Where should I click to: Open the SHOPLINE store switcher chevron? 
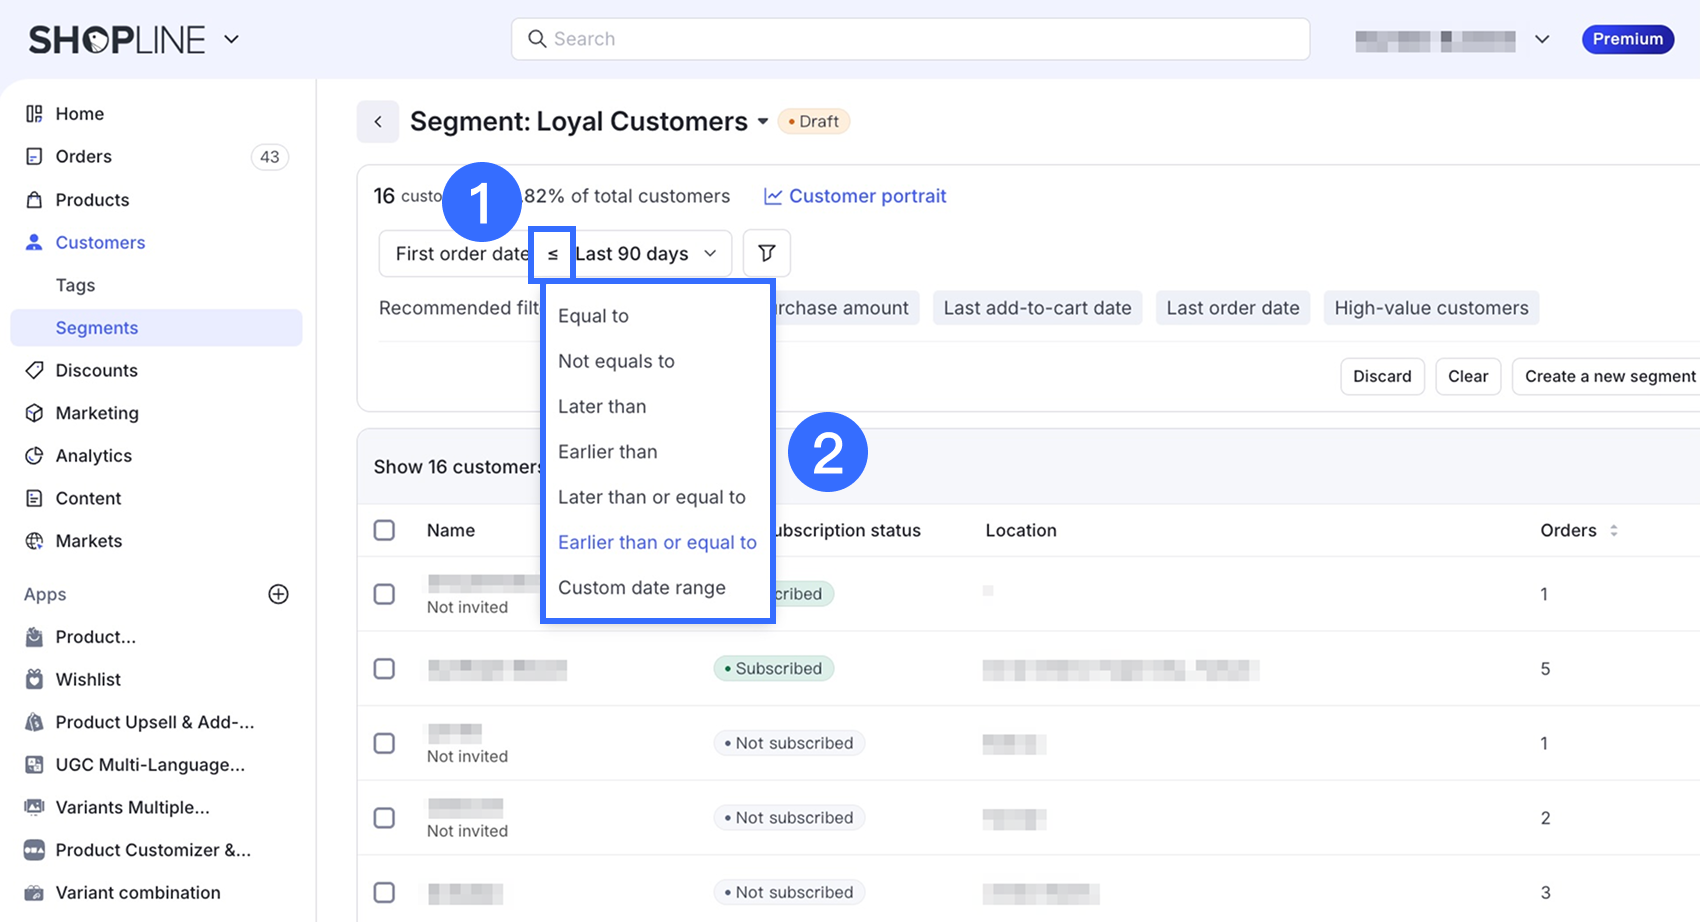click(231, 40)
